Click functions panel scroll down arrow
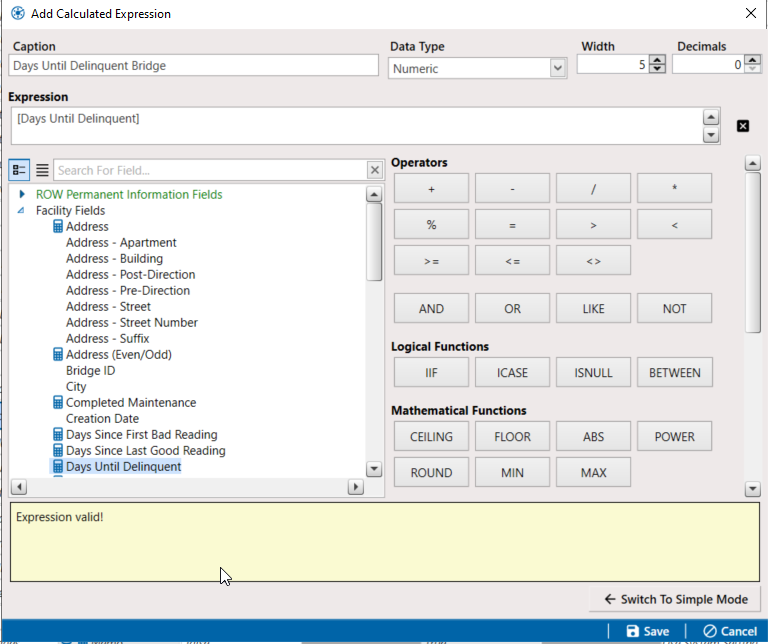 (x=752, y=489)
